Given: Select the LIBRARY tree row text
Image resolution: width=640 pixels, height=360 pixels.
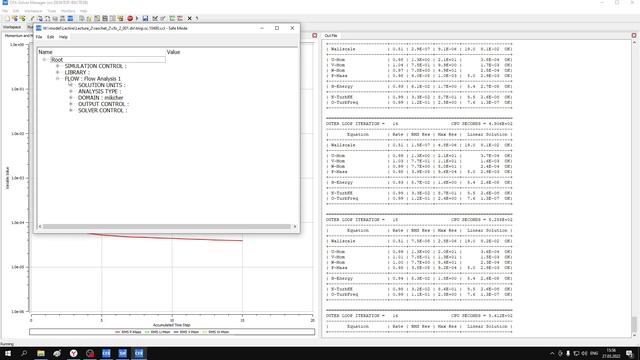Looking at the screenshot, I should pyautogui.click(x=77, y=72).
